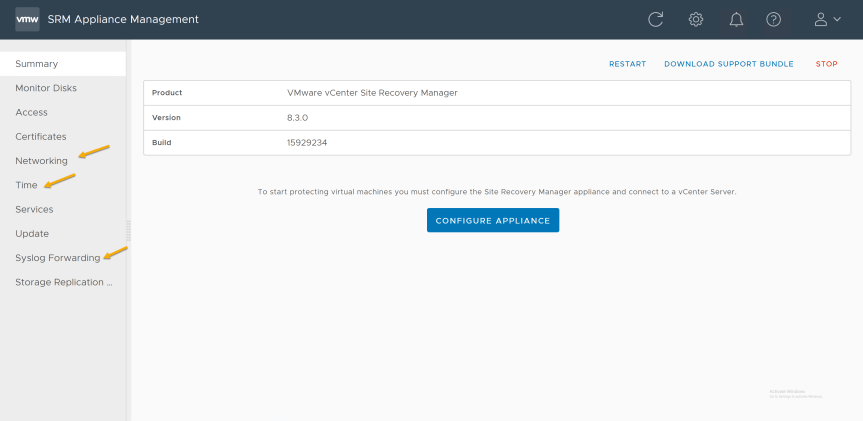Screen dimensions: 863x421
Task: Click the sidebar collapse handle
Action: pyautogui.click(x=129, y=231)
